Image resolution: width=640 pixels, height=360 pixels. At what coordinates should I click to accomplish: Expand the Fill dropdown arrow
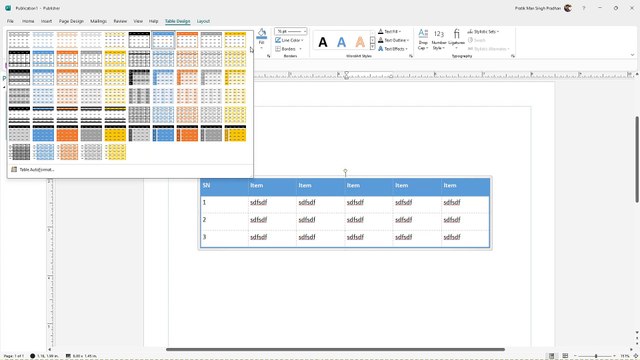point(262,48)
